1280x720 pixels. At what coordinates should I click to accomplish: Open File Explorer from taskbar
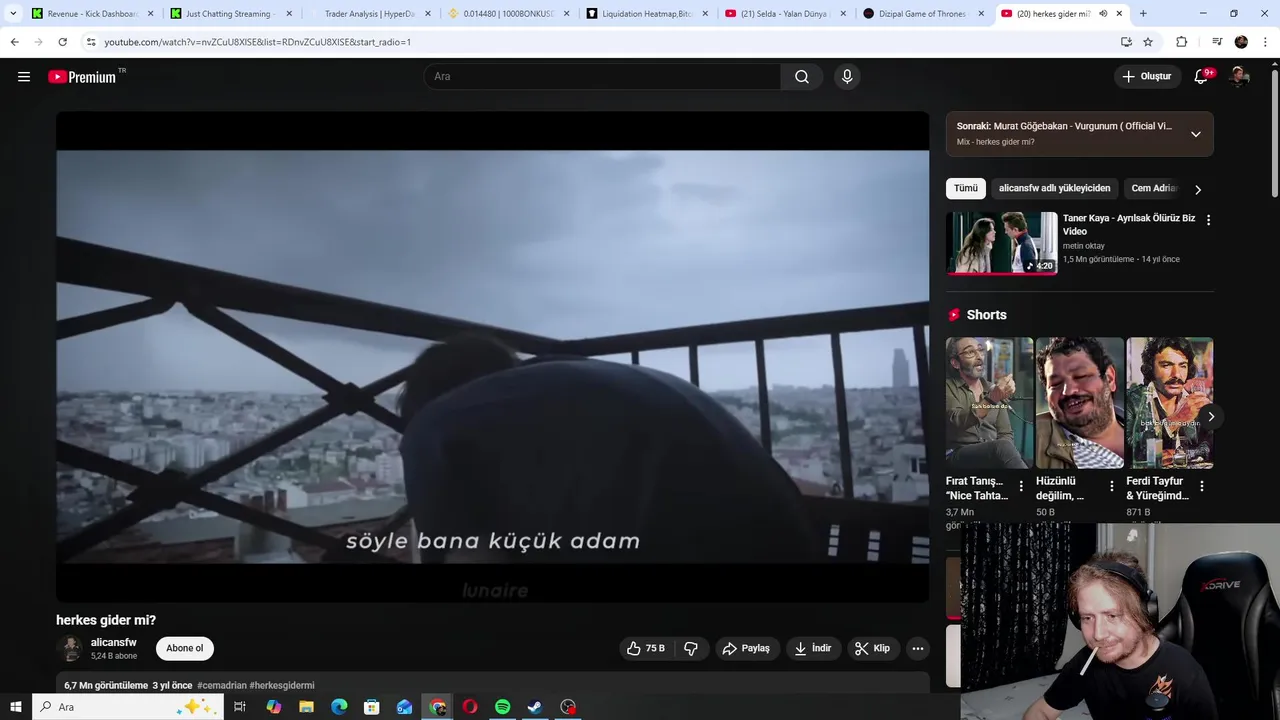tap(306, 707)
